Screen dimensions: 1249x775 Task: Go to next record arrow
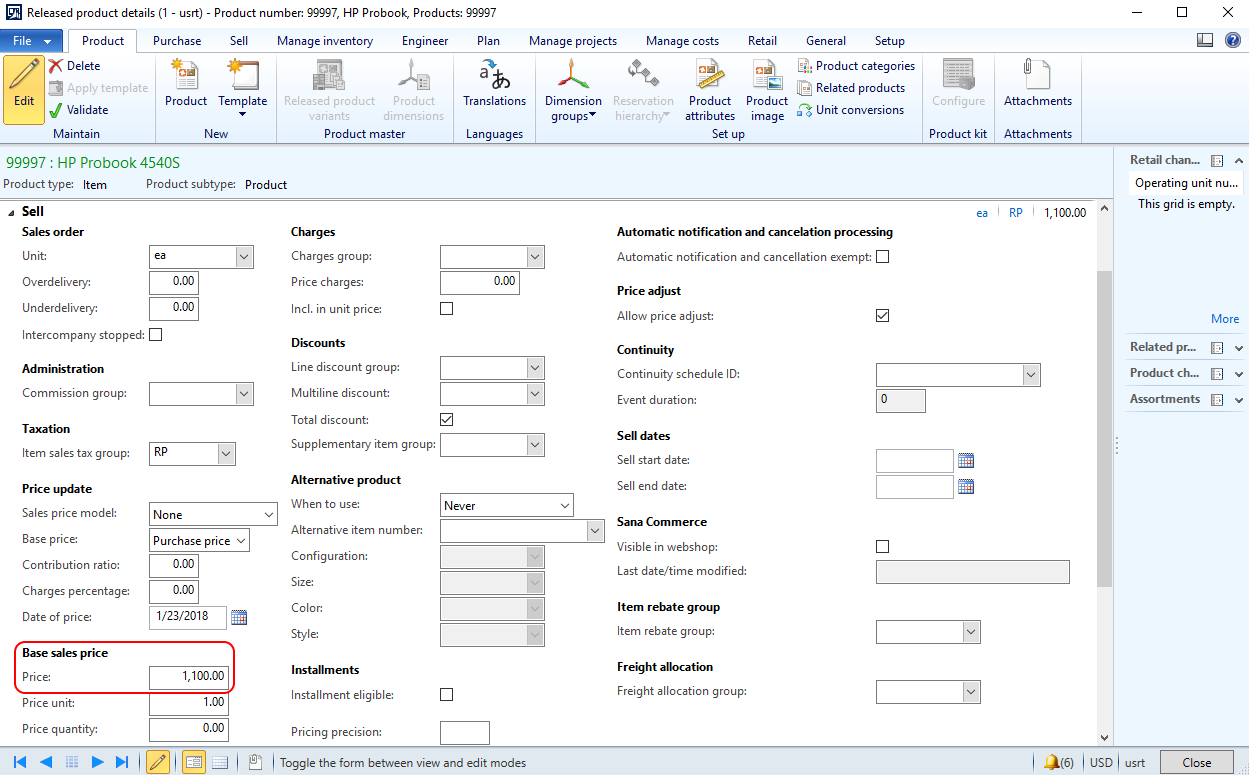tap(97, 762)
